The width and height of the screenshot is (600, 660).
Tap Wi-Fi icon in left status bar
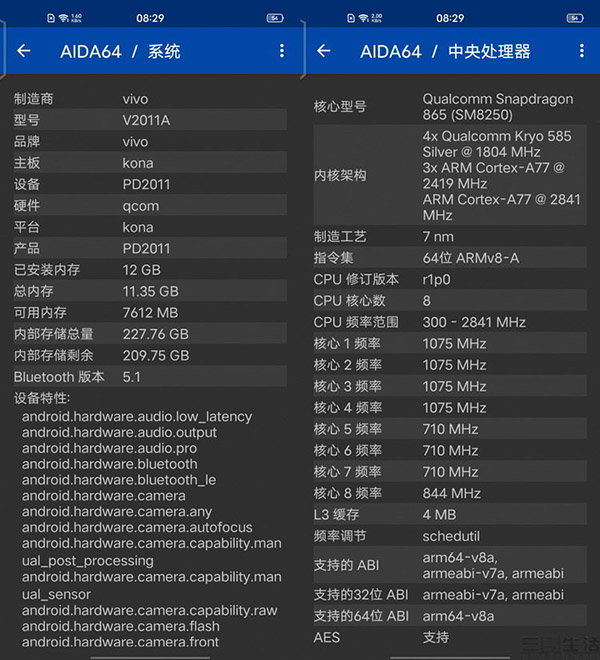(x=63, y=18)
